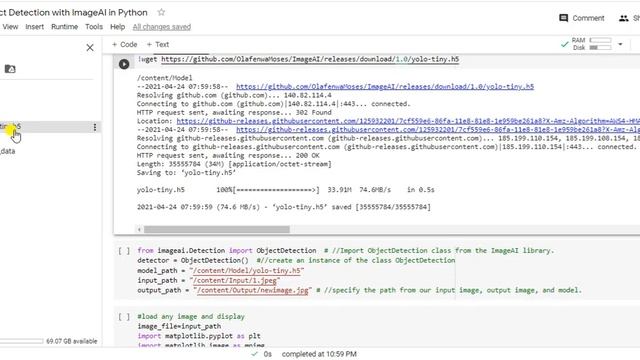The height and width of the screenshot is (360, 640).
Task: Star the notebook title
Action: [x=161, y=12]
